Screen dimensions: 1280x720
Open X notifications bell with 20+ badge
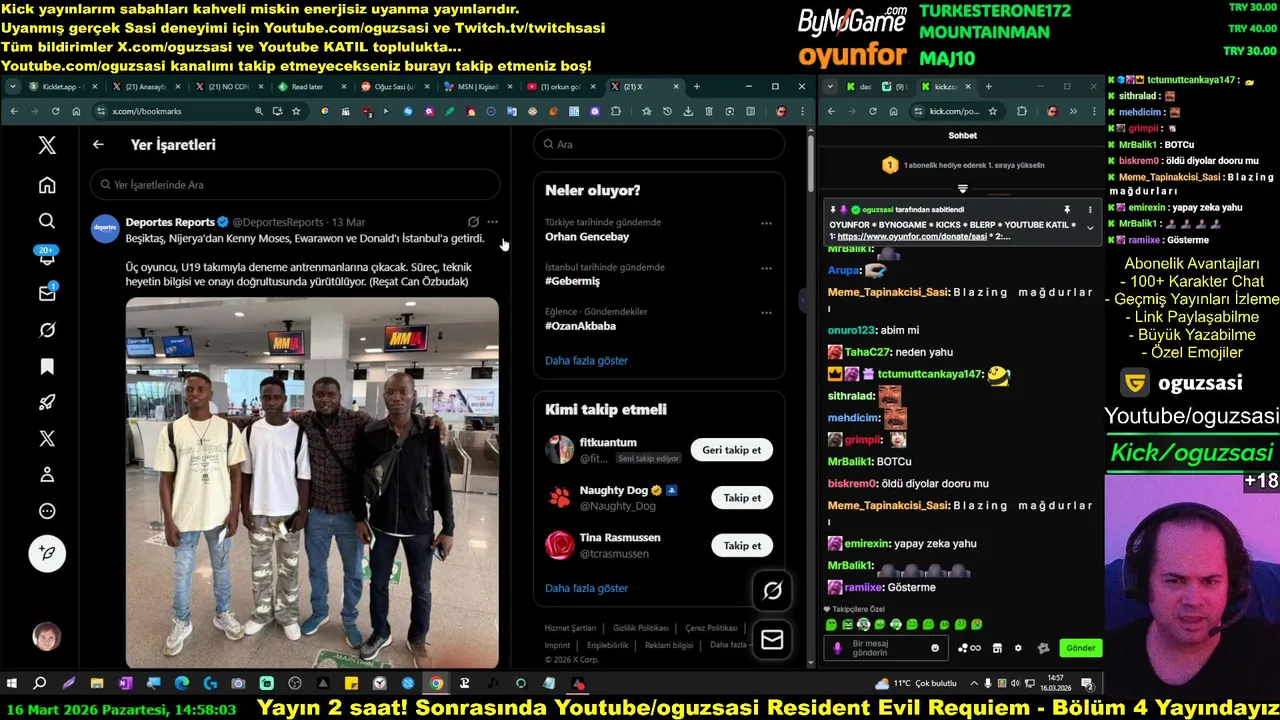(47, 256)
